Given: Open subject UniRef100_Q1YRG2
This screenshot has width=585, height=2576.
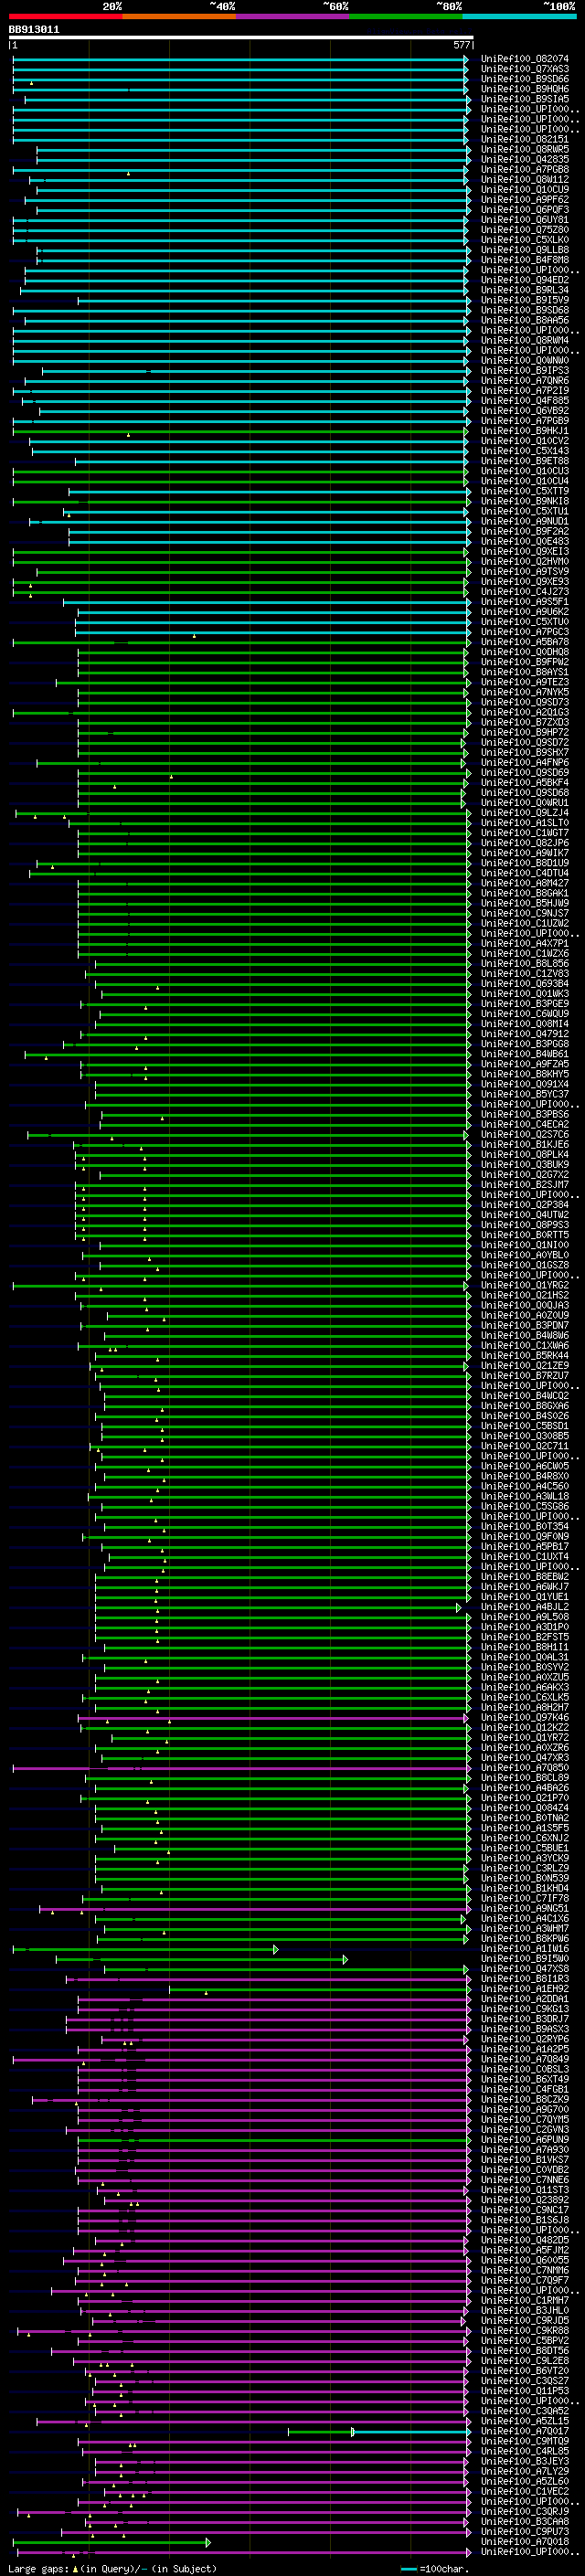Looking at the screenshot, I should coord(525,1286).
